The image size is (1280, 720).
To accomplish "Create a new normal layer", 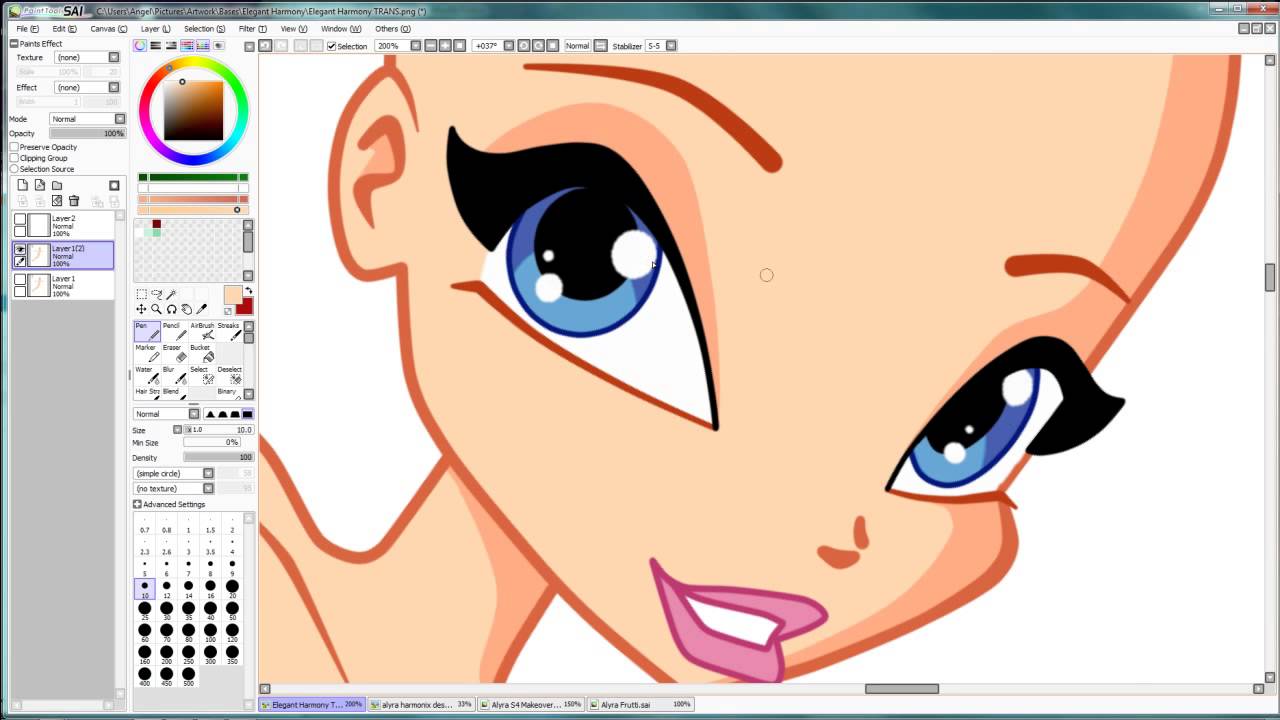I will coord(22,185).
